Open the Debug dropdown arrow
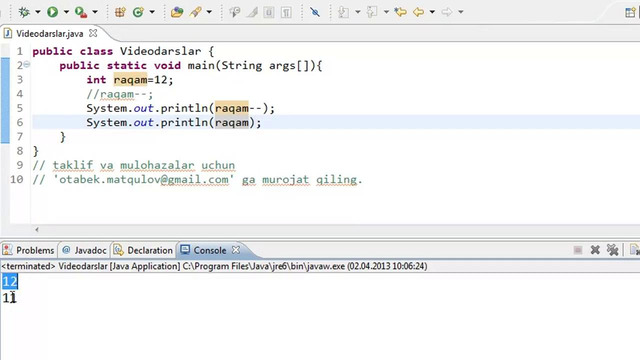This screenshot has width=640, height=360. point(38,12)
